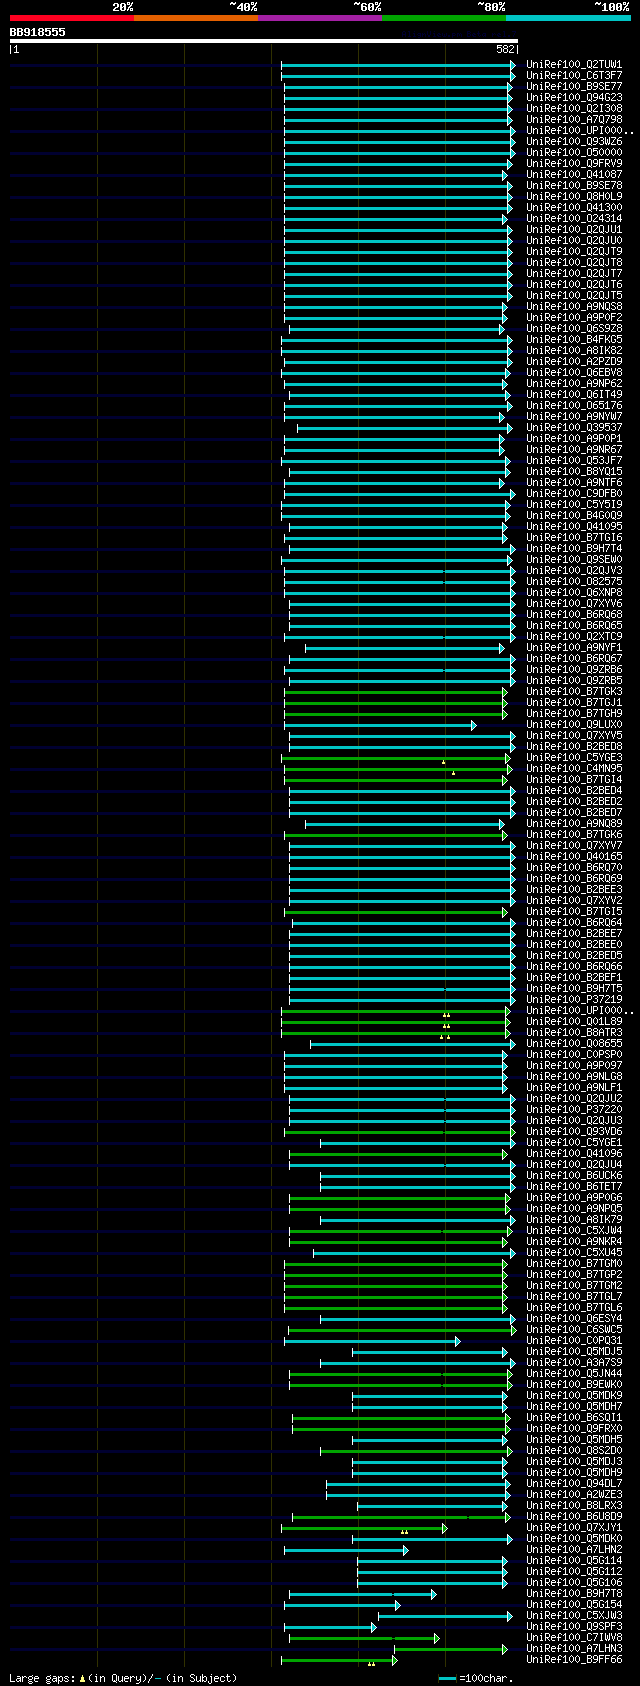Select hit UniRef100_Q93WZ6
640x1686 pixels.
(574, 141)
